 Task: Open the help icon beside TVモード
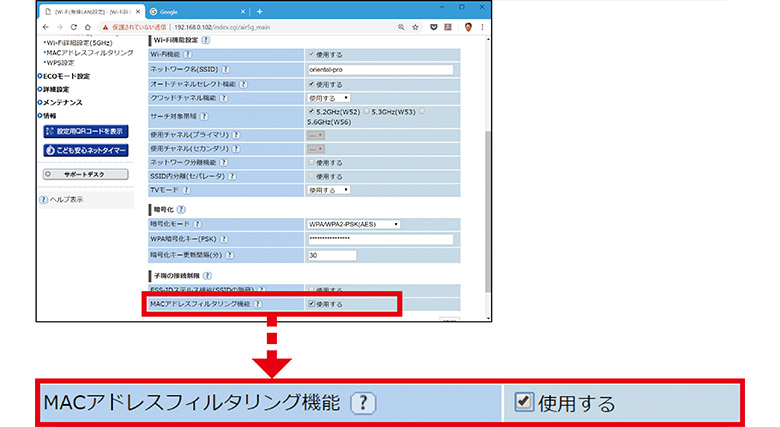click(x=185, y=189)
